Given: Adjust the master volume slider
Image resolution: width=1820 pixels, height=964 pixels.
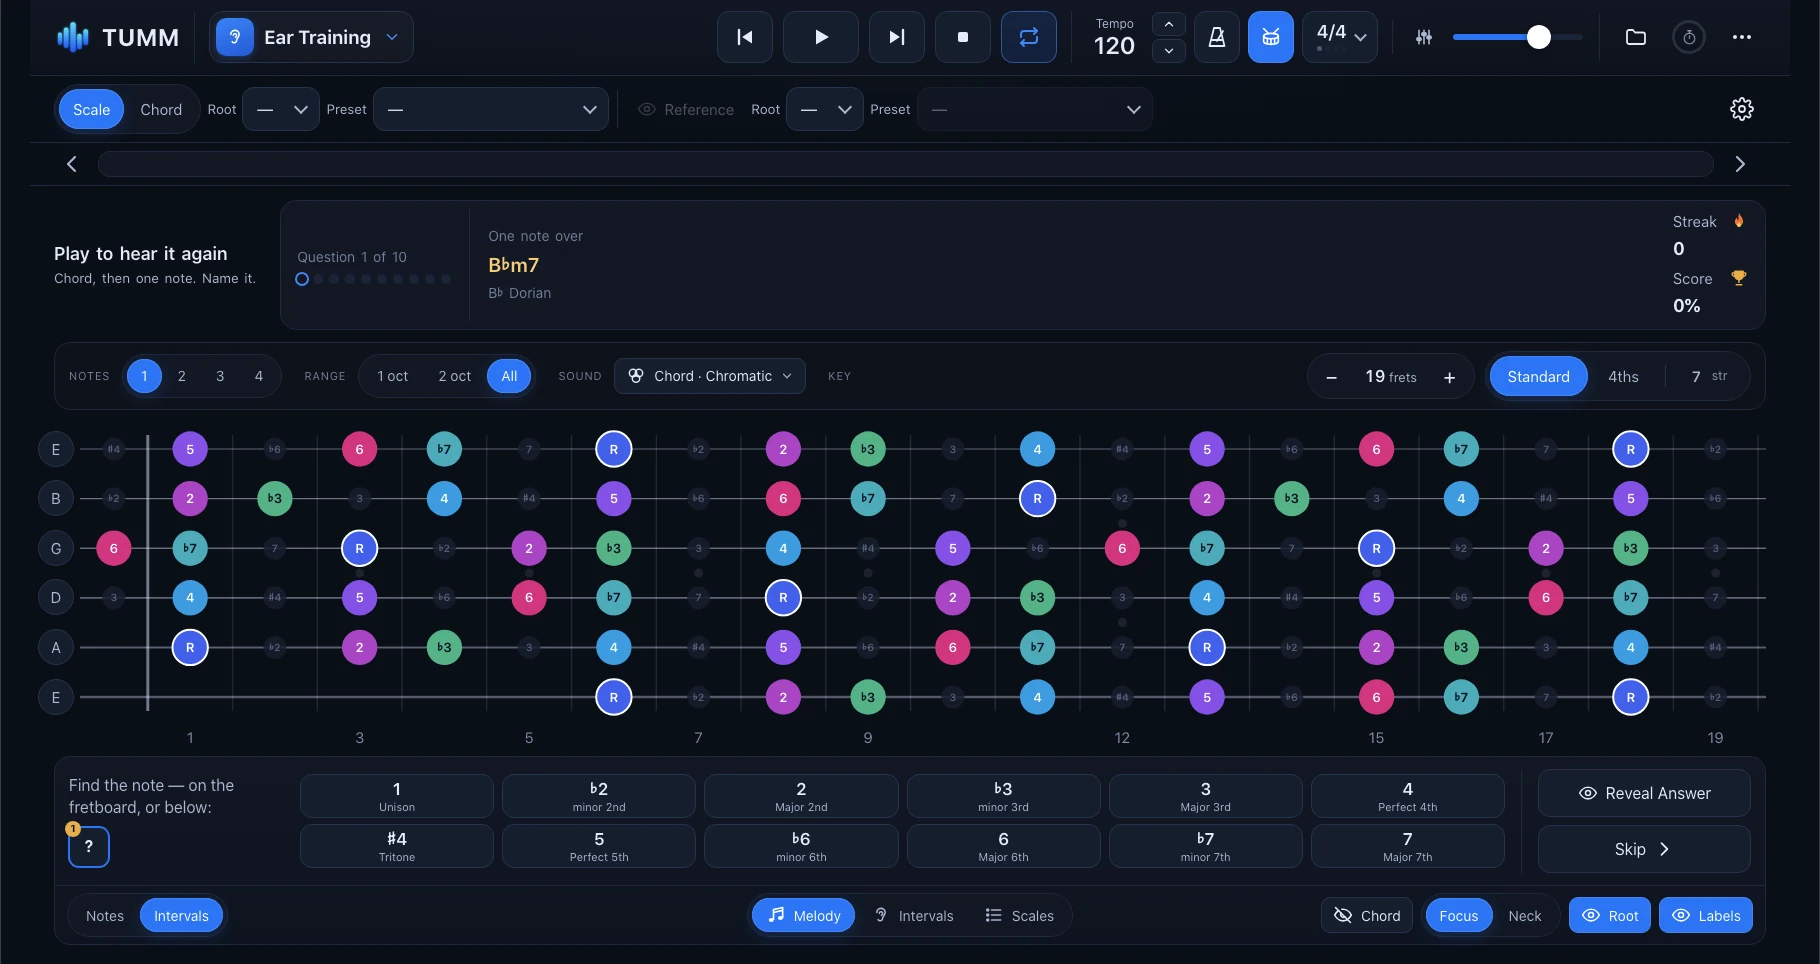Looking at the screenshot, I should coord(1518,37).
